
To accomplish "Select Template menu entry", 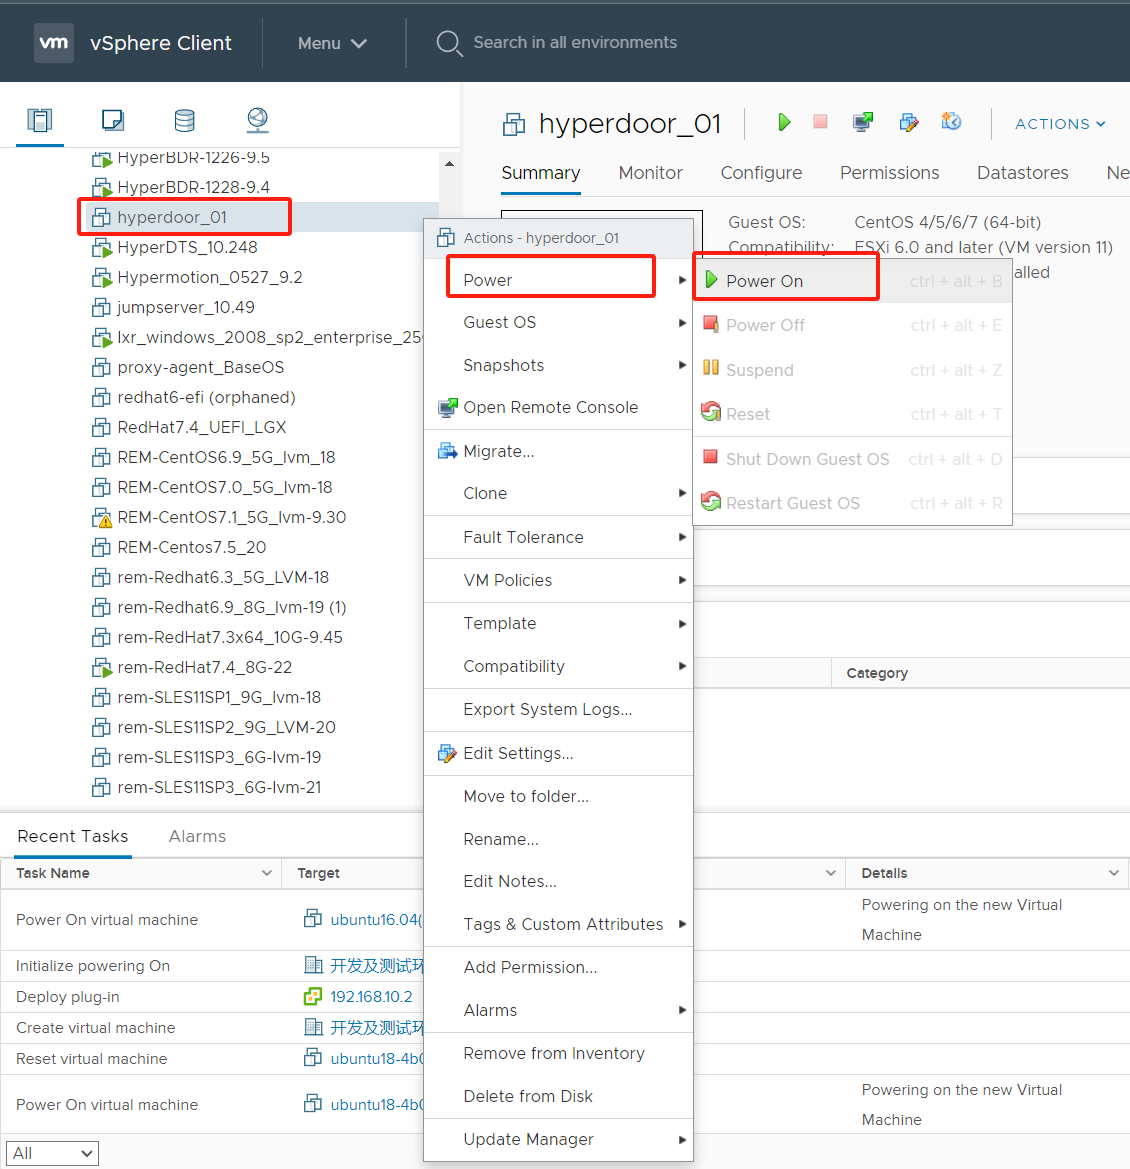I will 558,623.
